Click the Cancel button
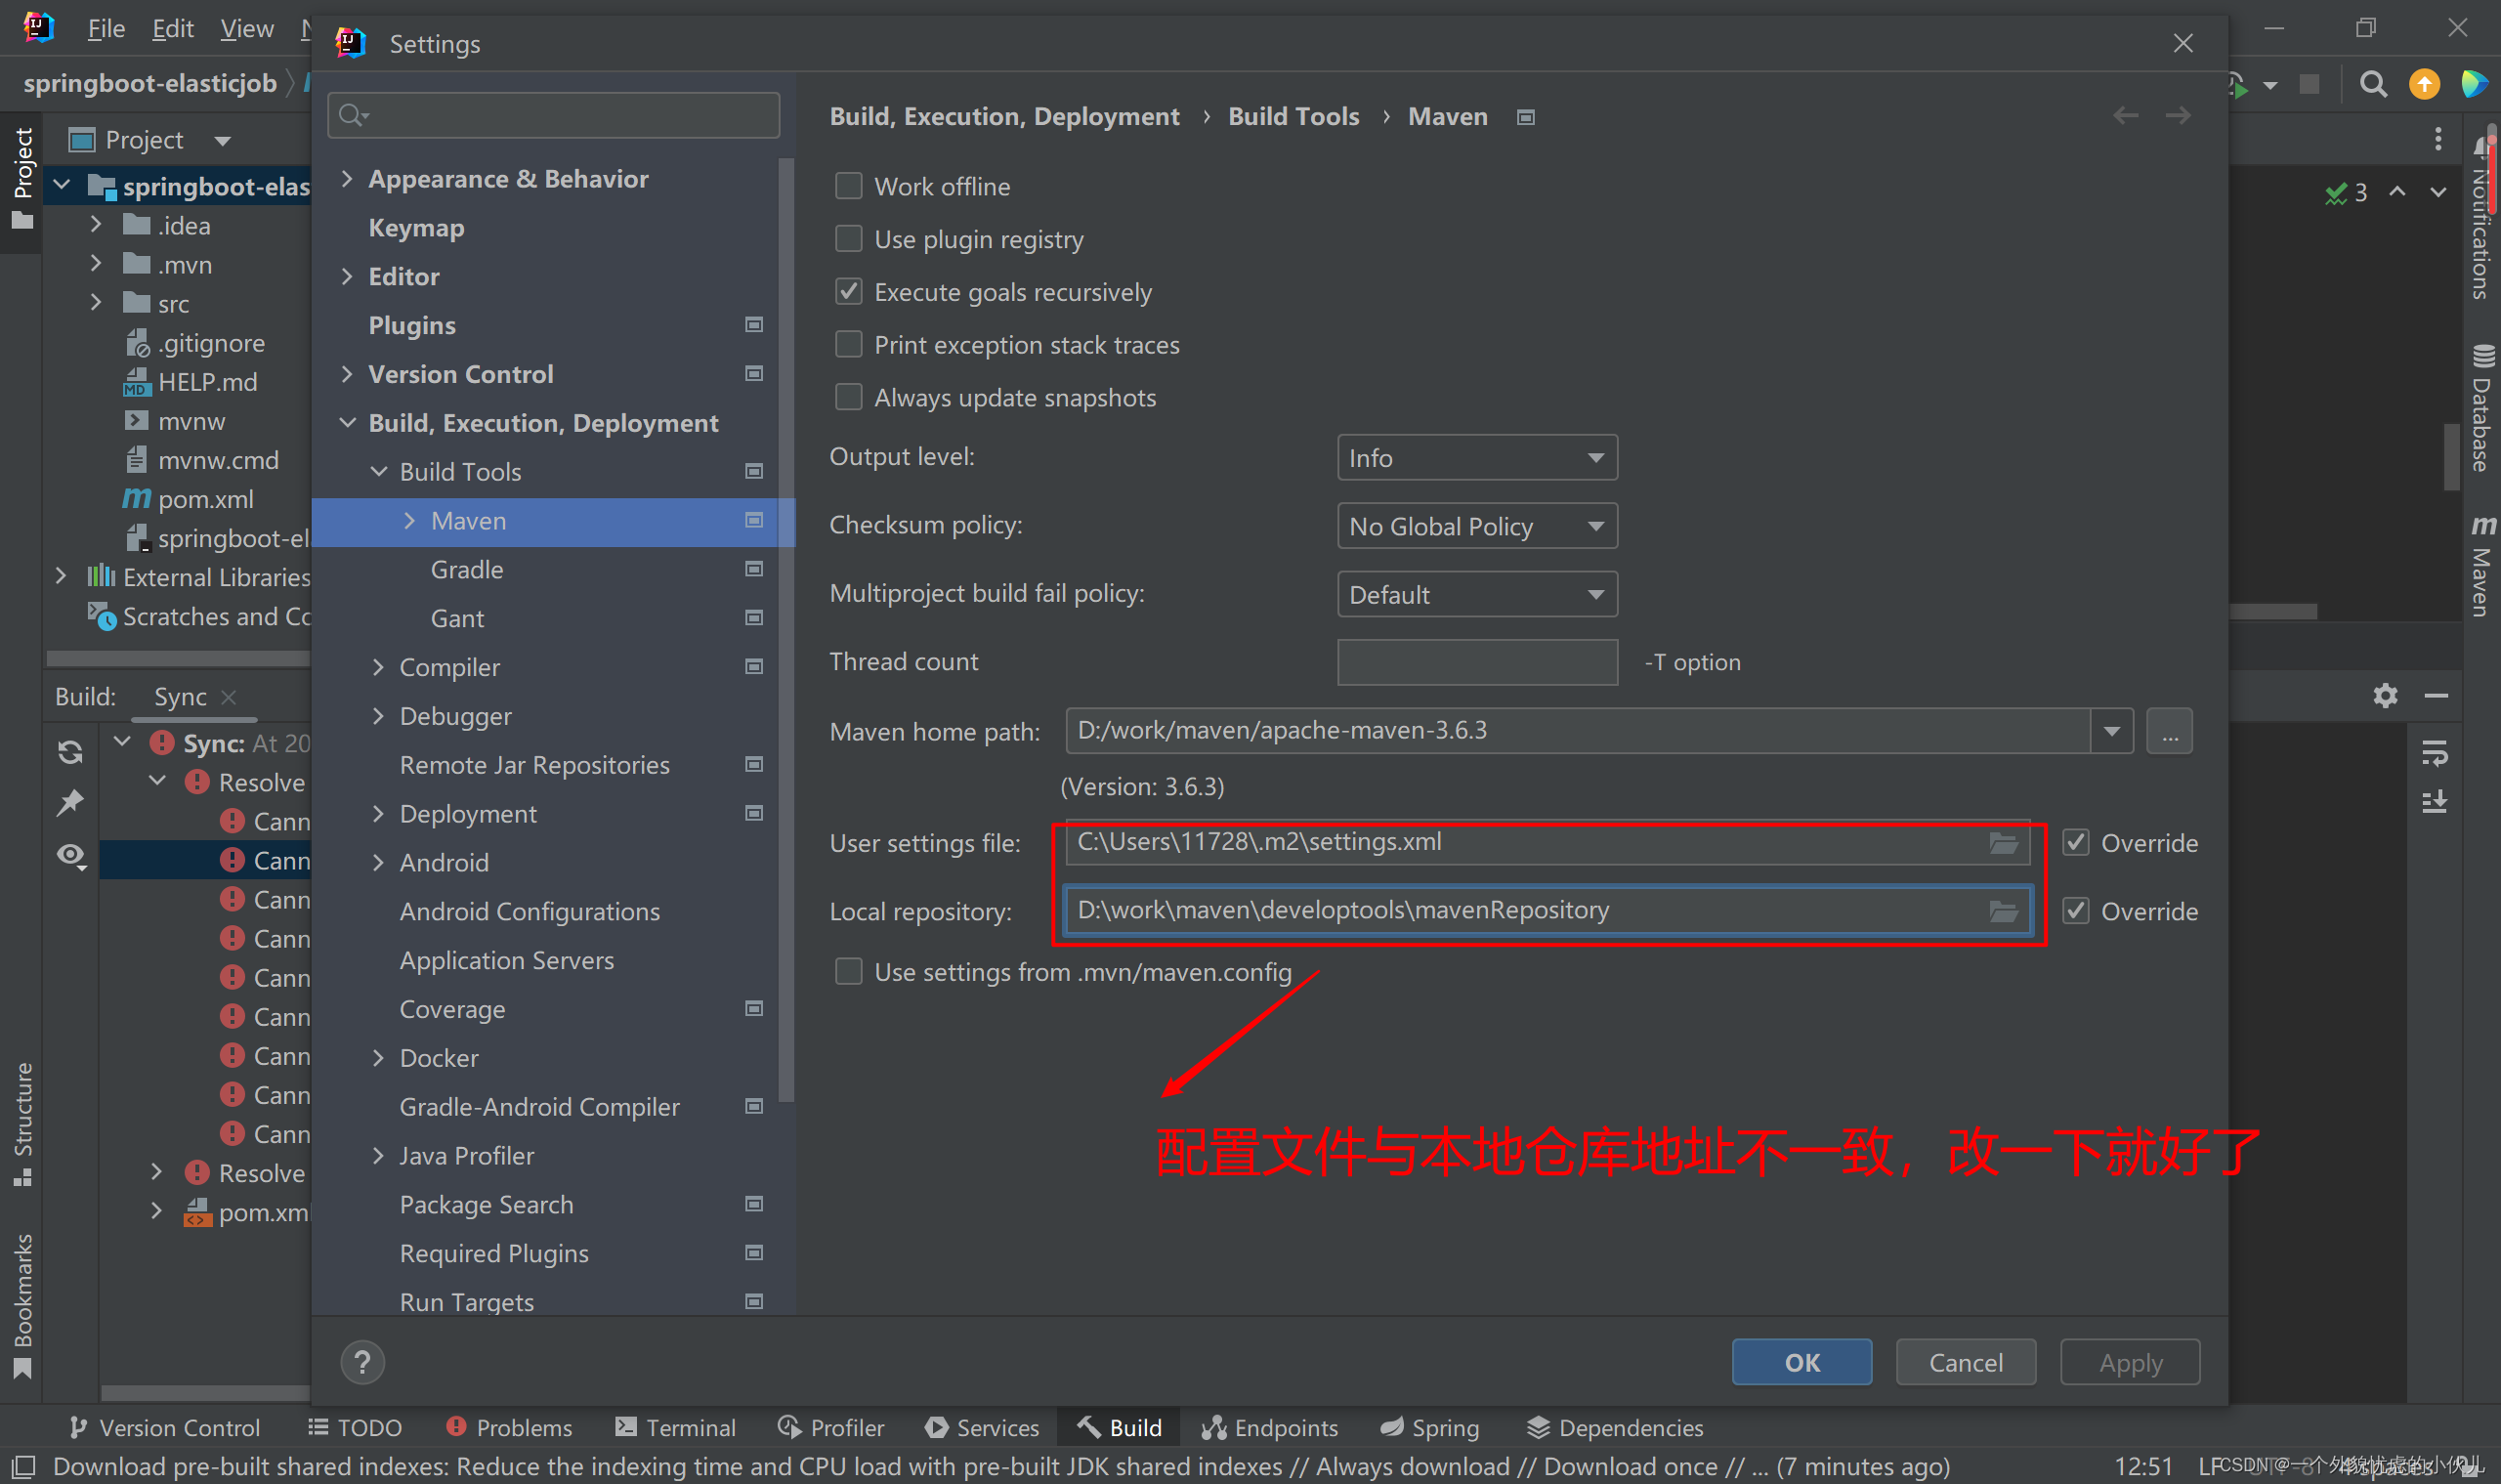The width and height of the screenshot is (2501, 1484). coord(1965,1362)
